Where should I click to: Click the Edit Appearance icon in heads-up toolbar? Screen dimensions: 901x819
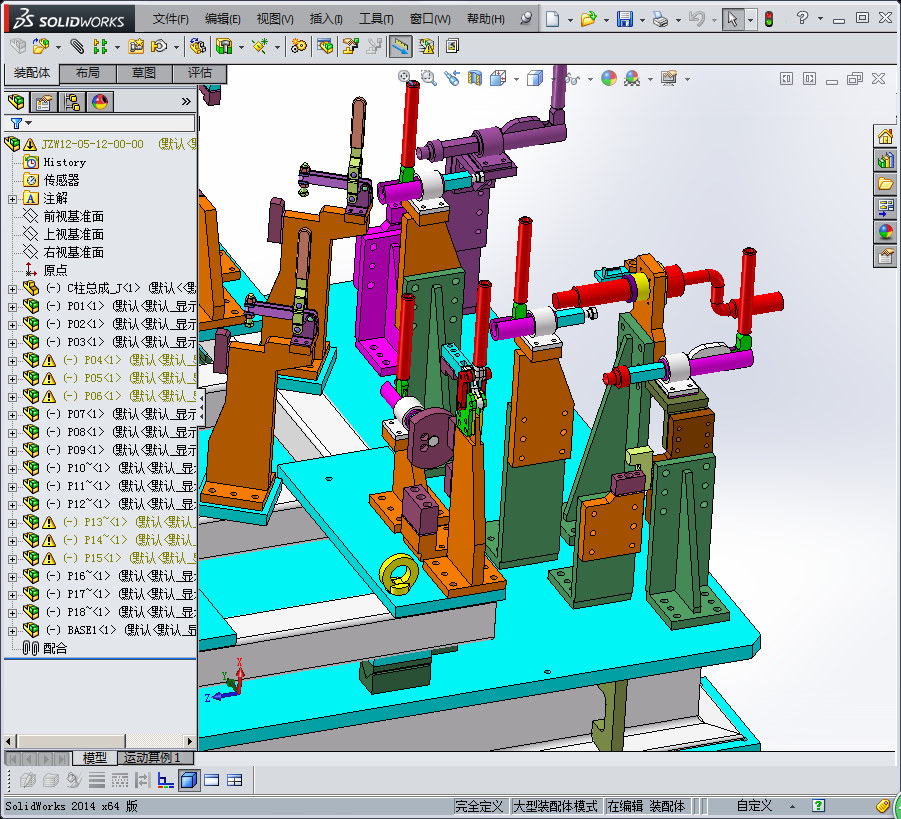pyautogui.click(x=607, y=76)
